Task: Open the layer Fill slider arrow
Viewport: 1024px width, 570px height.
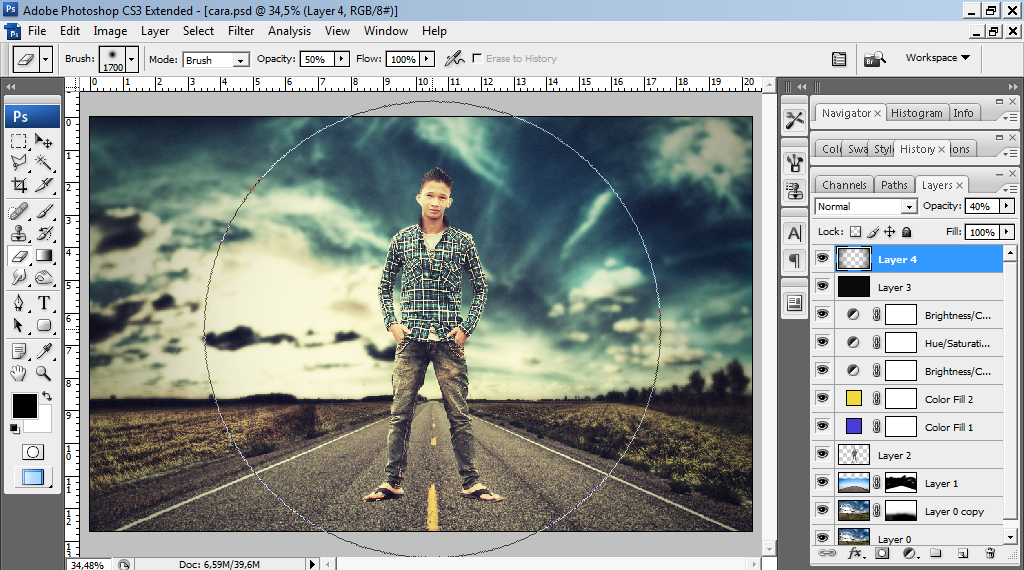Action: pos(1006,232)
